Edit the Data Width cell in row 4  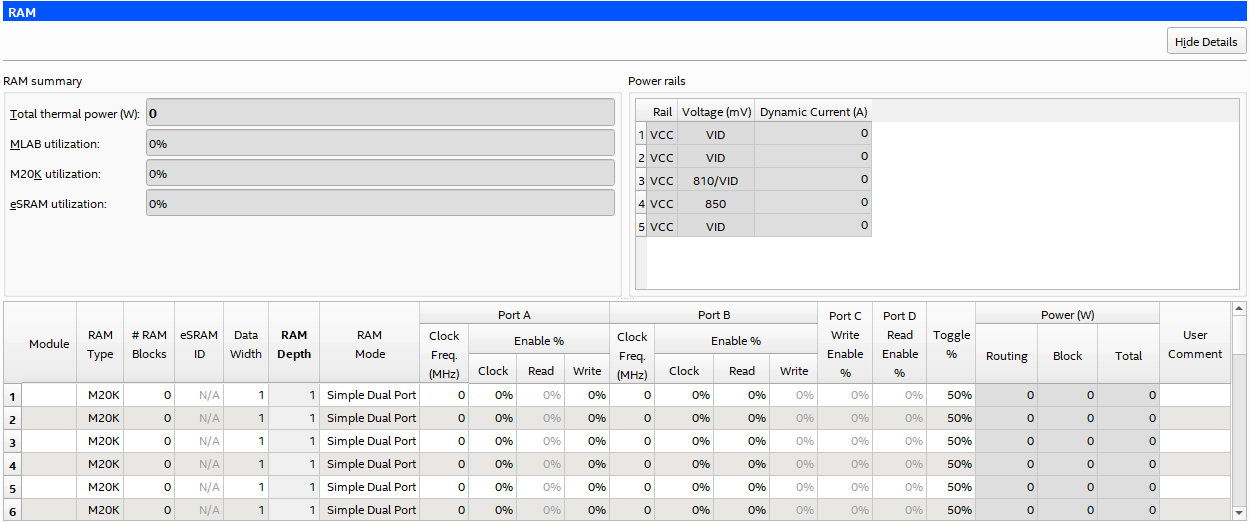click(x=246, y=464)
